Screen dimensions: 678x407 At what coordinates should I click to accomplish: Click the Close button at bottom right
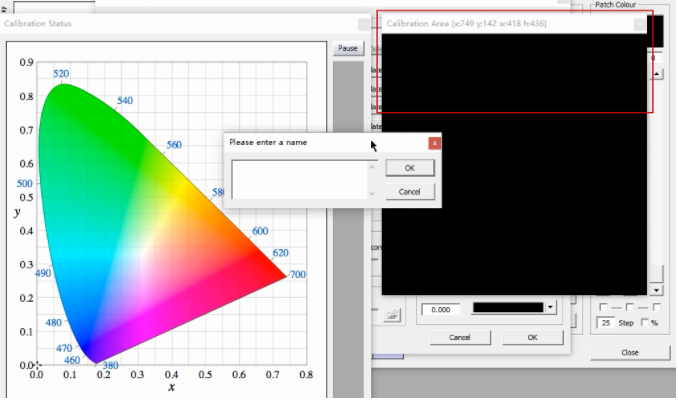click(x=630, y=352)
